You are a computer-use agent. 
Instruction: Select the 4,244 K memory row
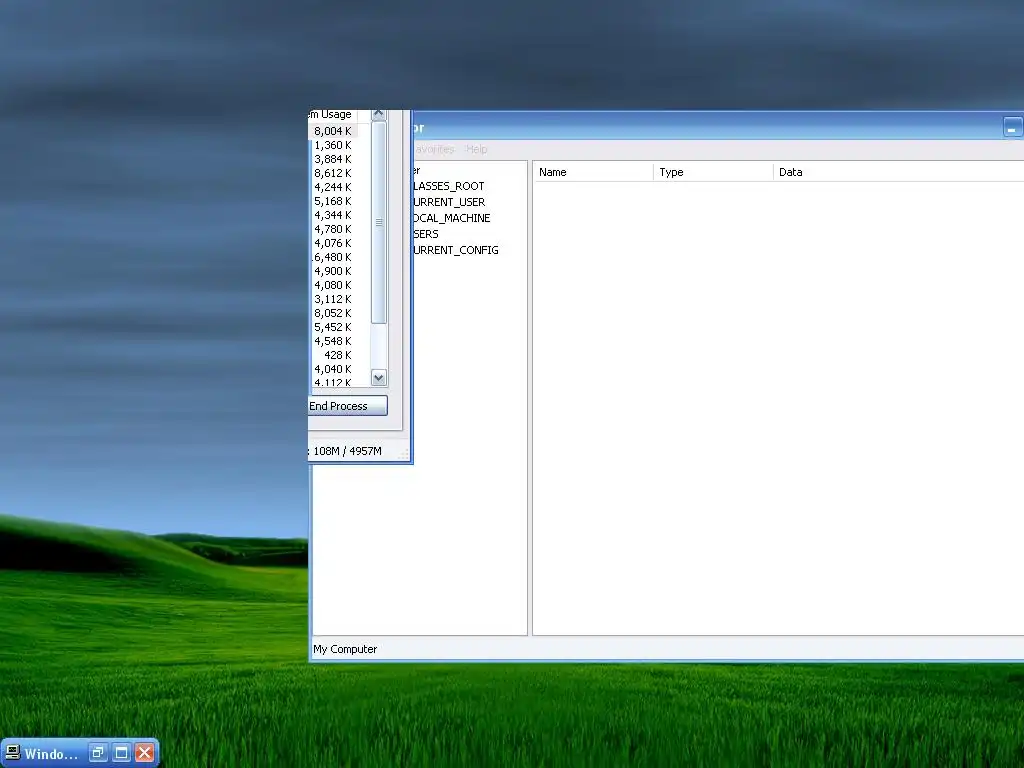333,187
